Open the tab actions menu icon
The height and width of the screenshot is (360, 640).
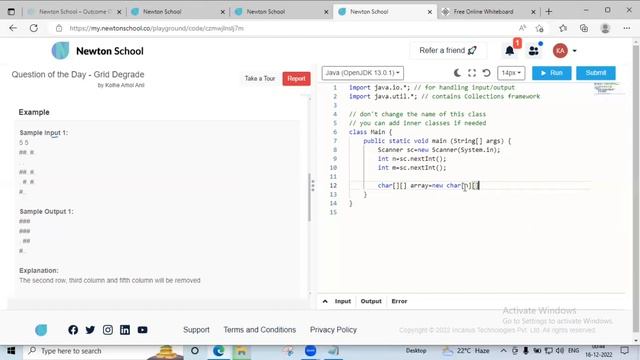(x=11, y=12)
